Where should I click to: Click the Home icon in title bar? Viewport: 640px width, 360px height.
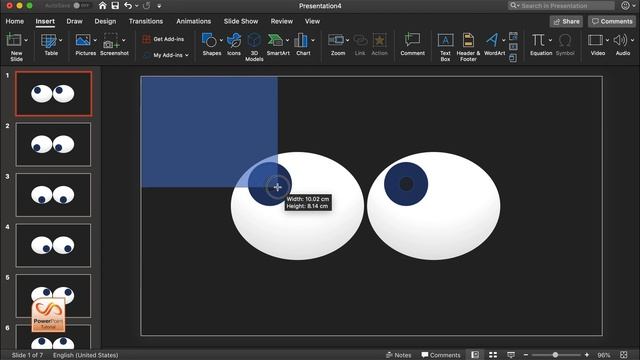coord(102,6)
